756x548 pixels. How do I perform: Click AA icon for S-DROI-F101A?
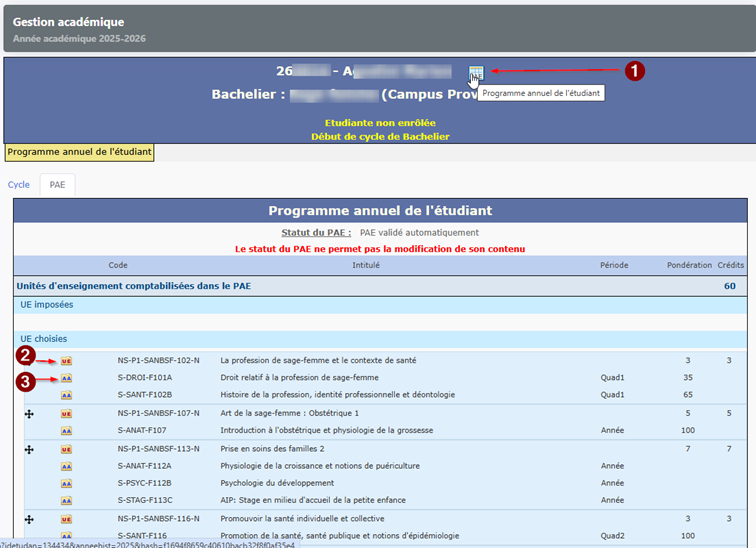tap(67, 378)
